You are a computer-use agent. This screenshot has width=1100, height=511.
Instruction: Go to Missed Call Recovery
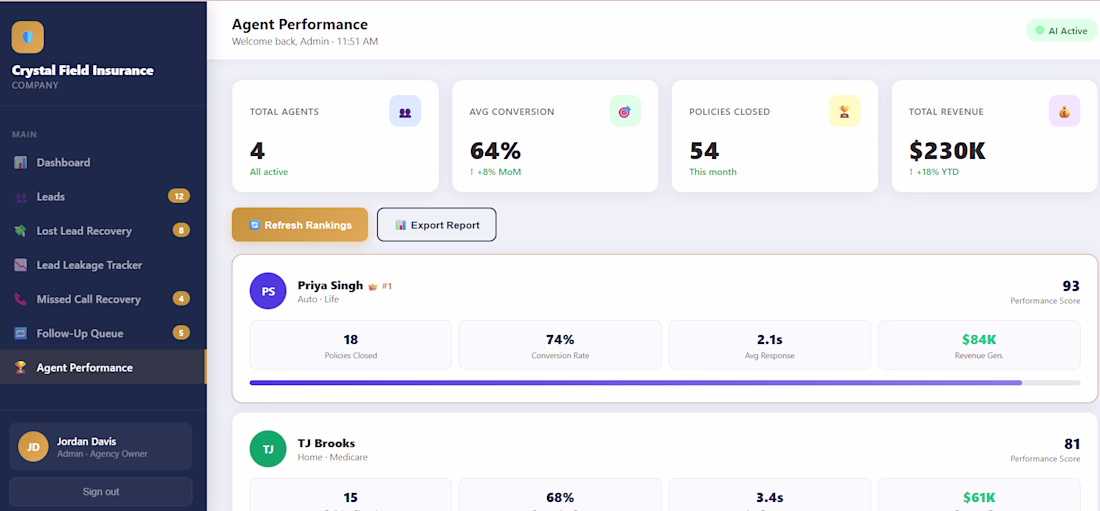click(x=102, y=299)
